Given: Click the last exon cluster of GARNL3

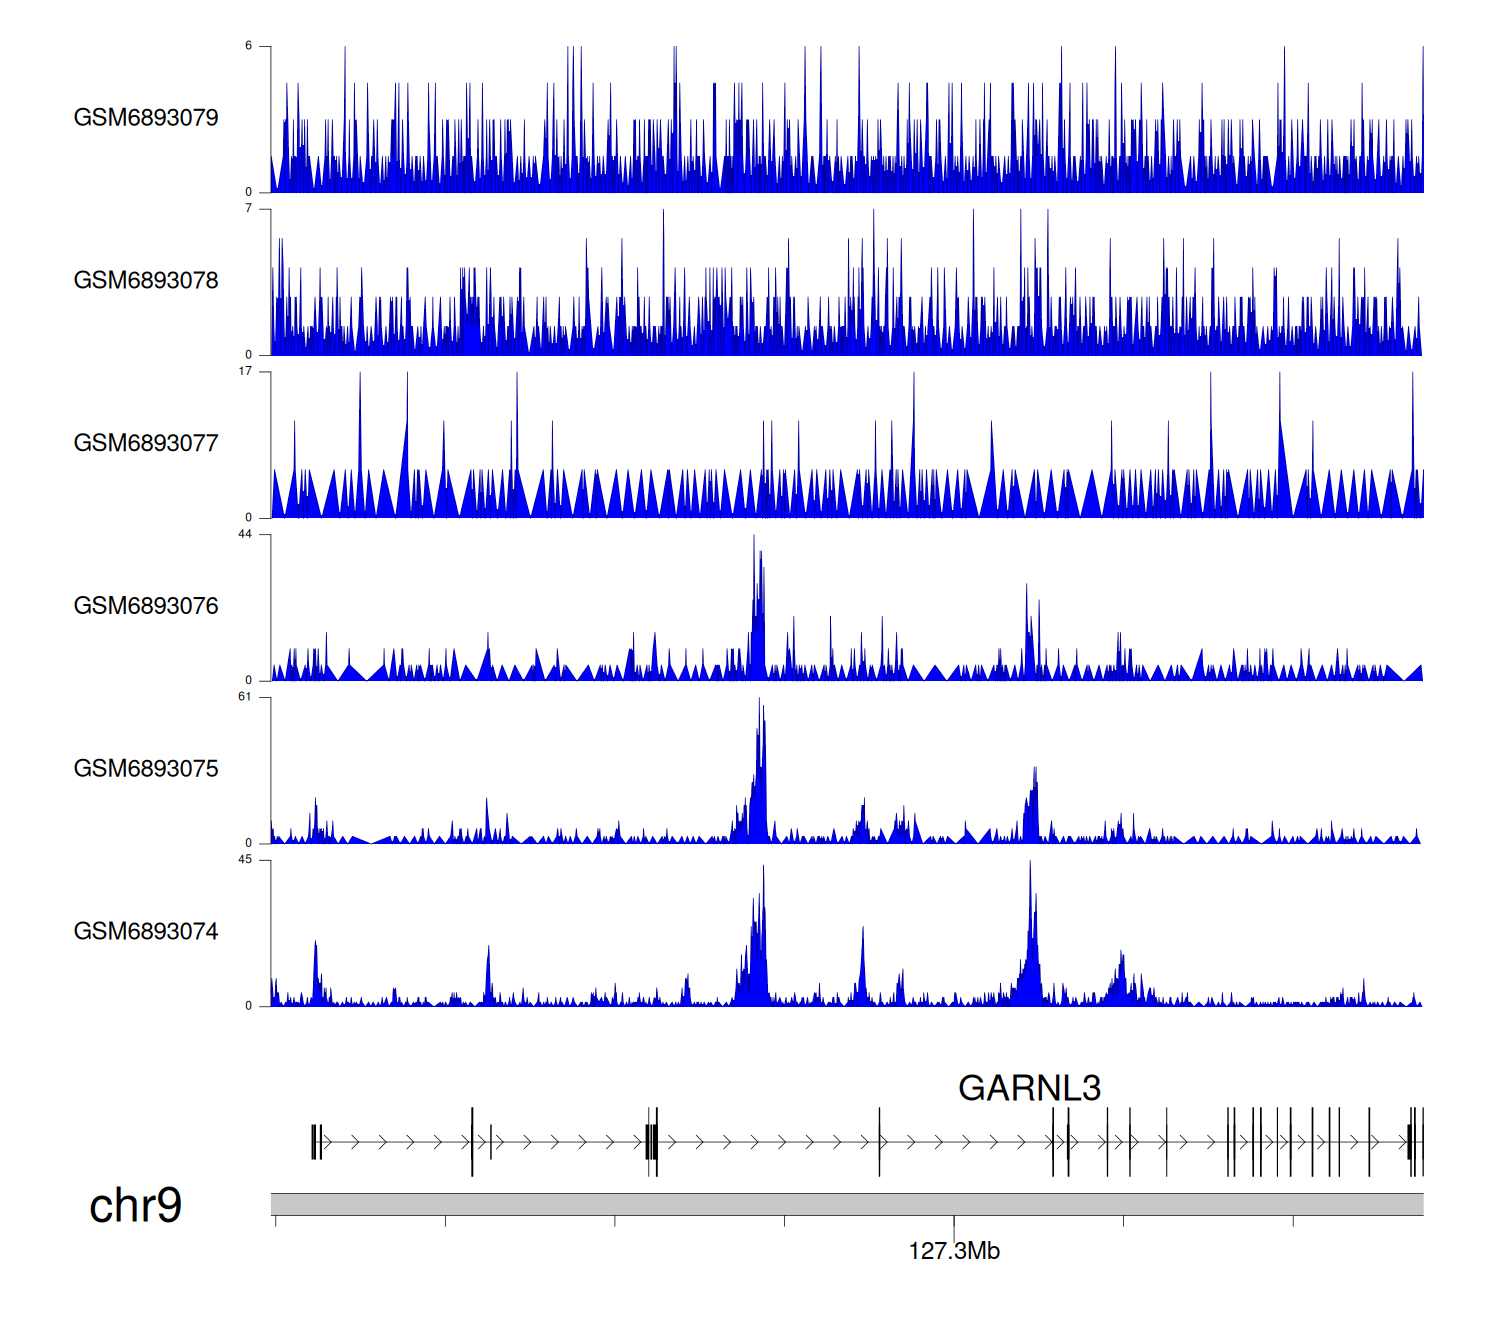Looking at the screenshot, I should (1414, 1142).
